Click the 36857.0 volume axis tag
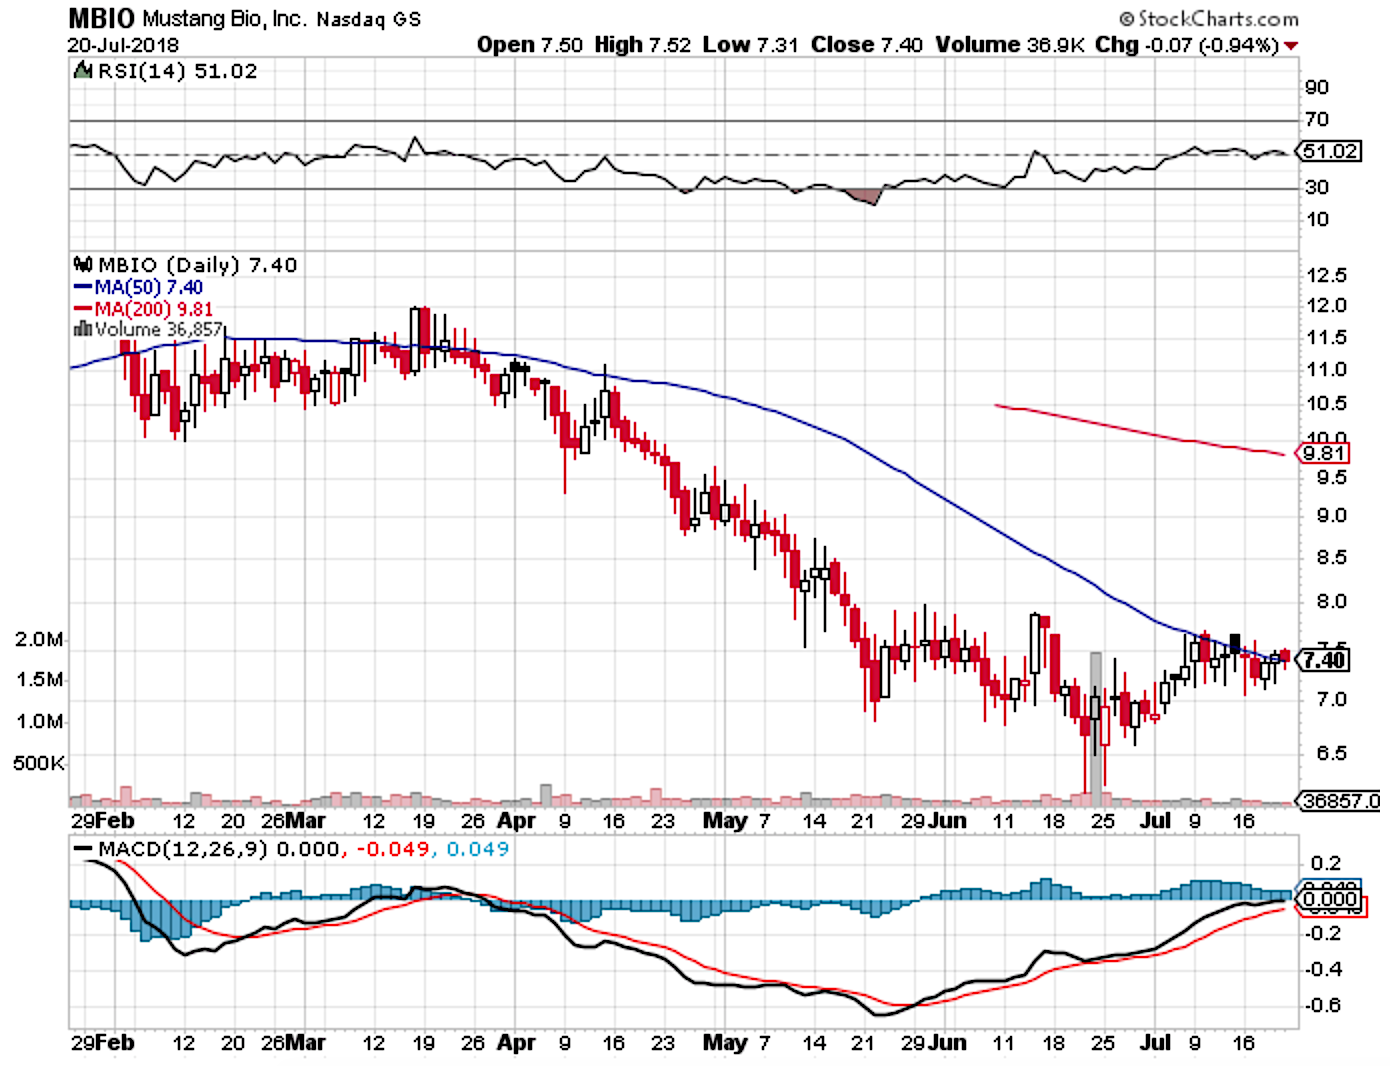 tap(1338, 801)
